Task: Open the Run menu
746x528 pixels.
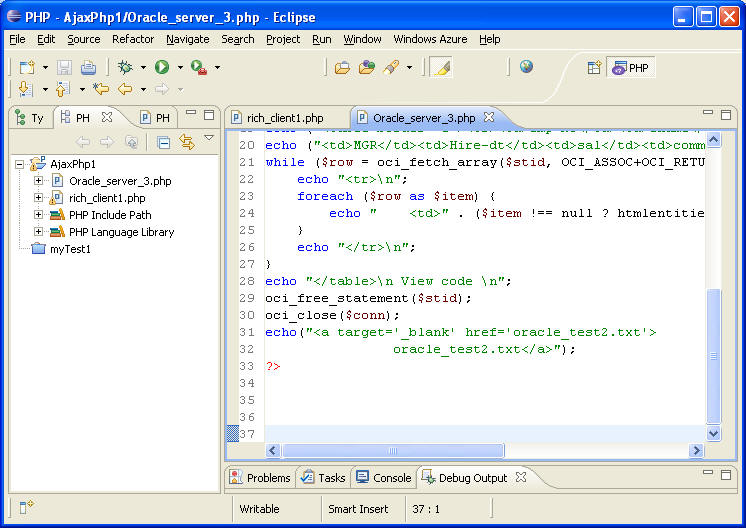Action: click(x=322, y=39)
